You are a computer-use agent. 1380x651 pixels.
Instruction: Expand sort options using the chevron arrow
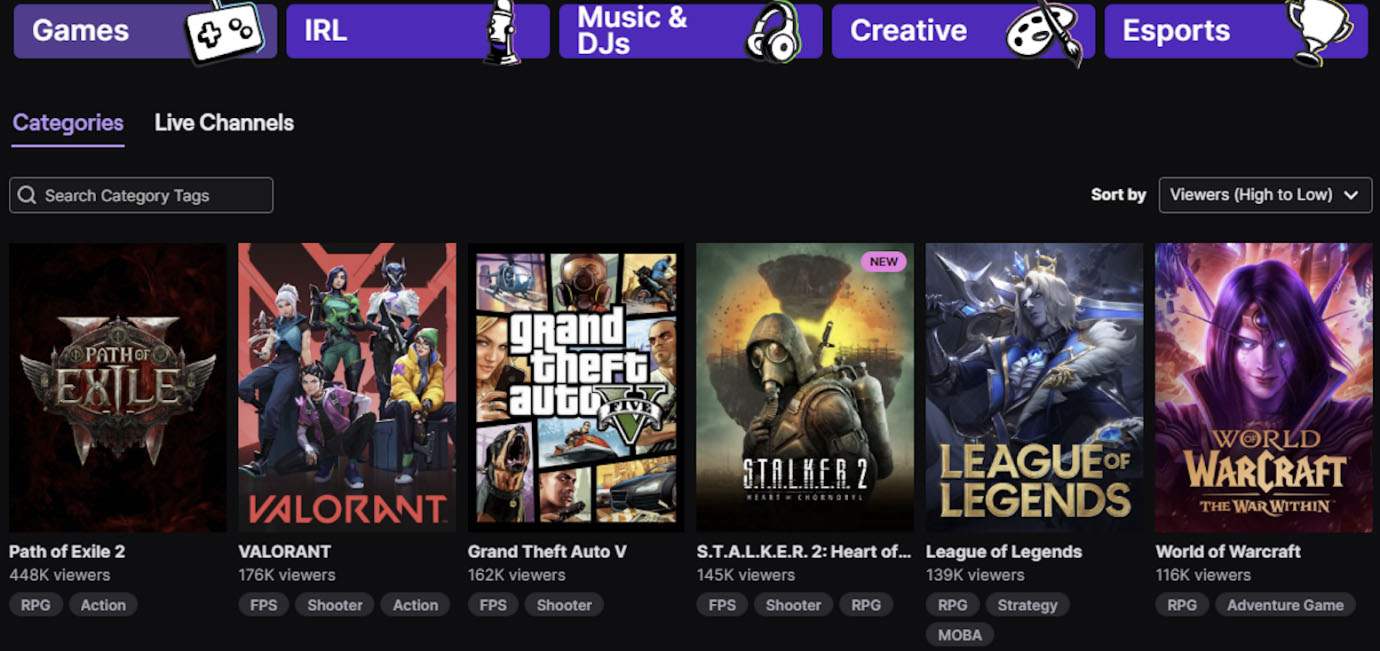(1351, 195)
